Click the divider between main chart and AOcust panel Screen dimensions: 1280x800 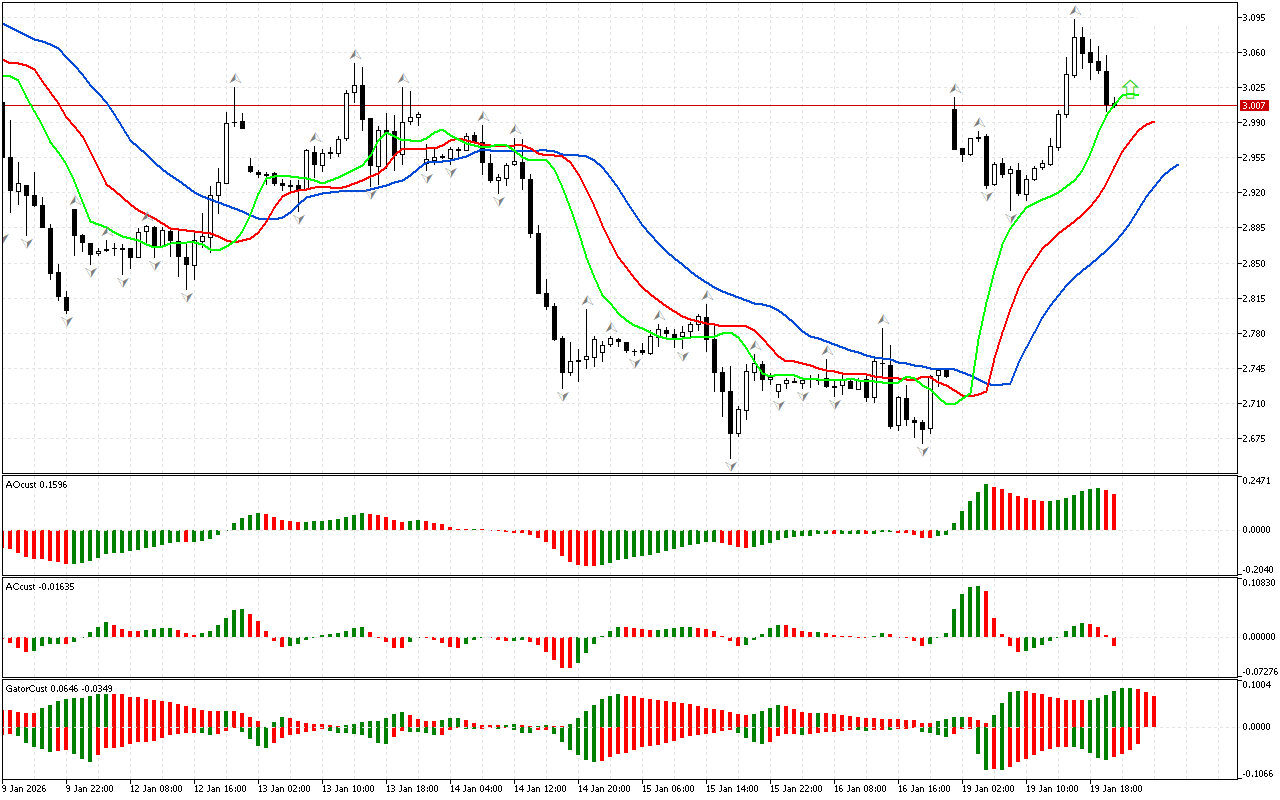point(620,474)
